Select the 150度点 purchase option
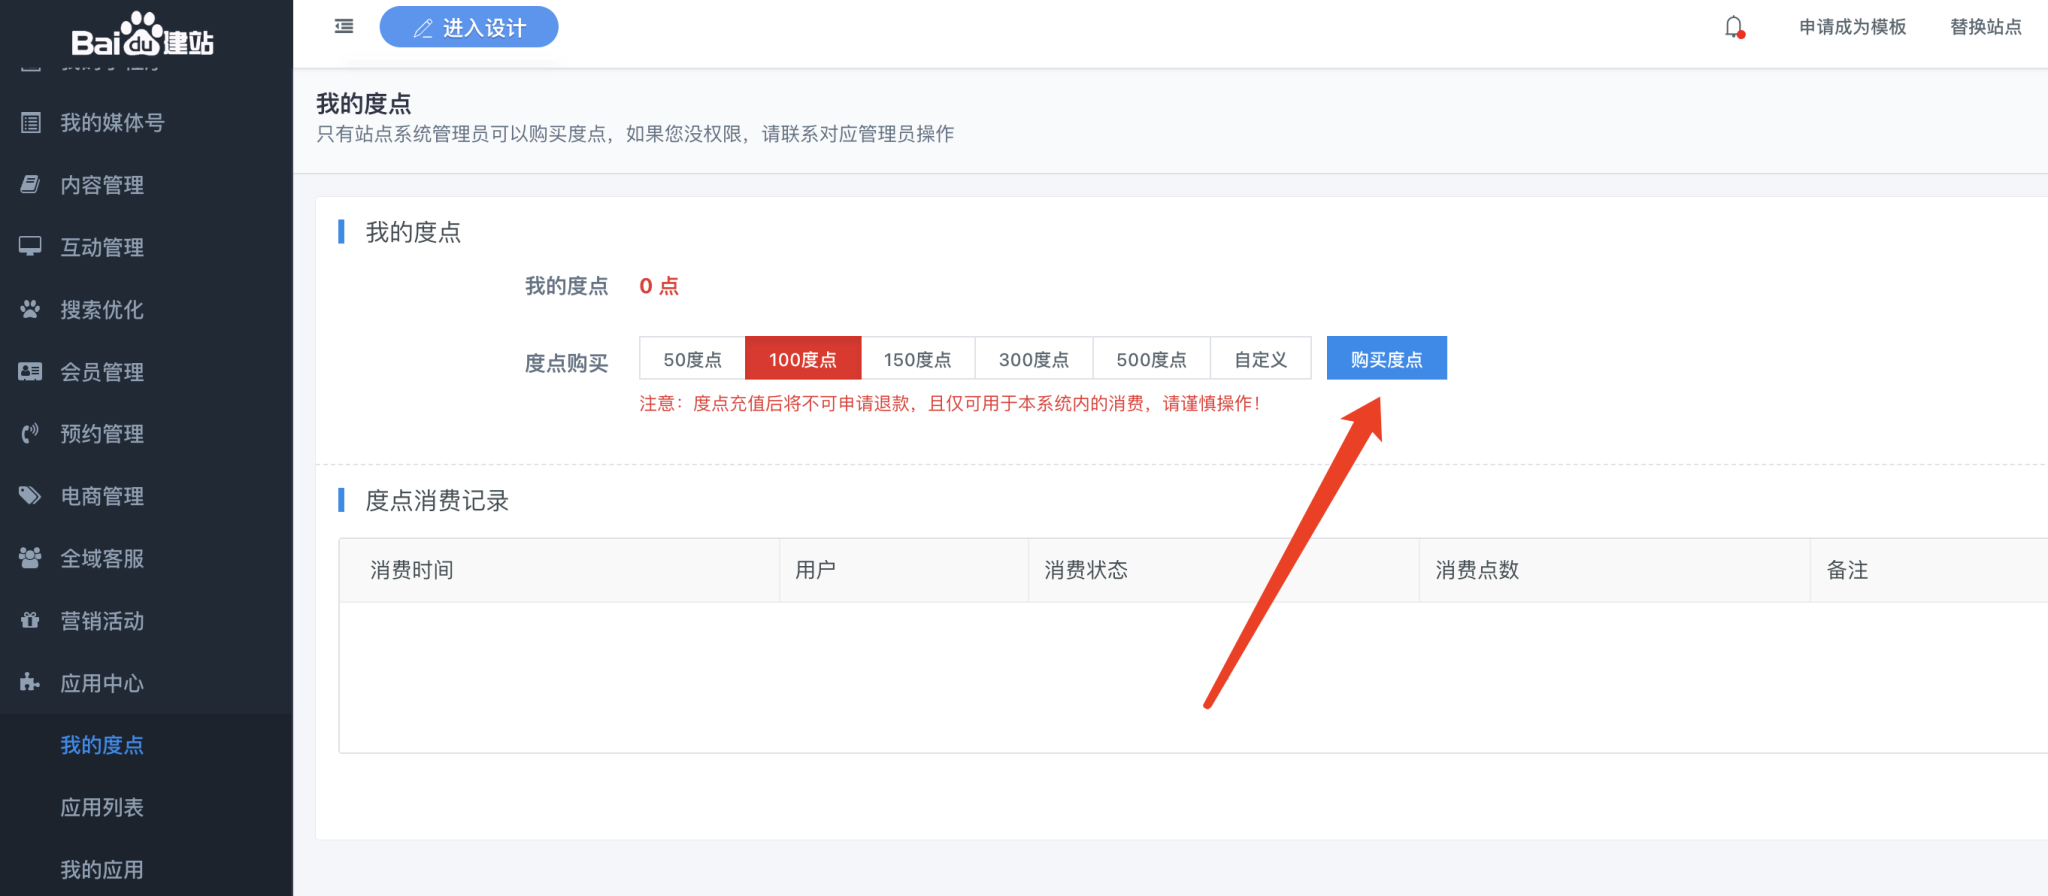2048x896 pixels. click(x=917, y=359)
